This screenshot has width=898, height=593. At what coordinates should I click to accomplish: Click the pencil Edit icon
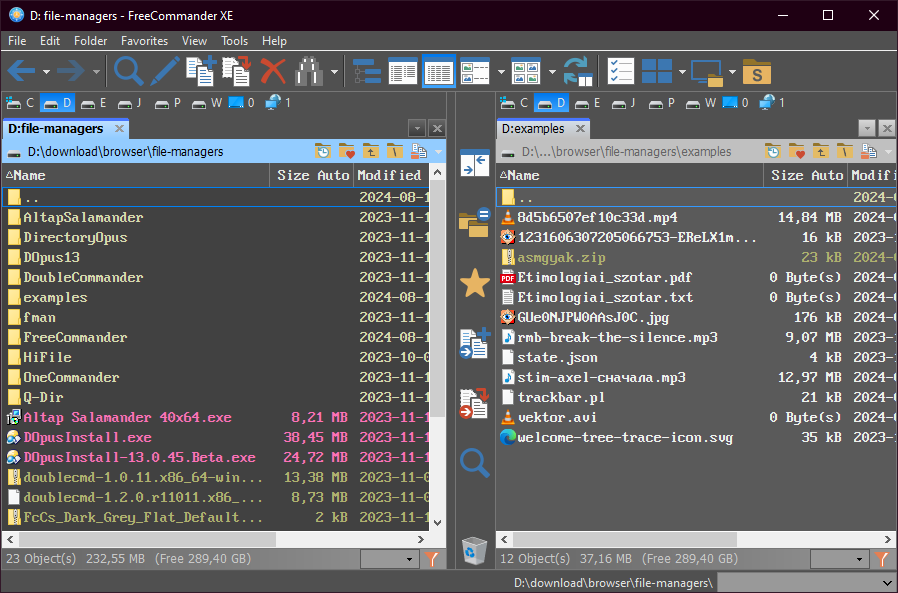point(165,71)
